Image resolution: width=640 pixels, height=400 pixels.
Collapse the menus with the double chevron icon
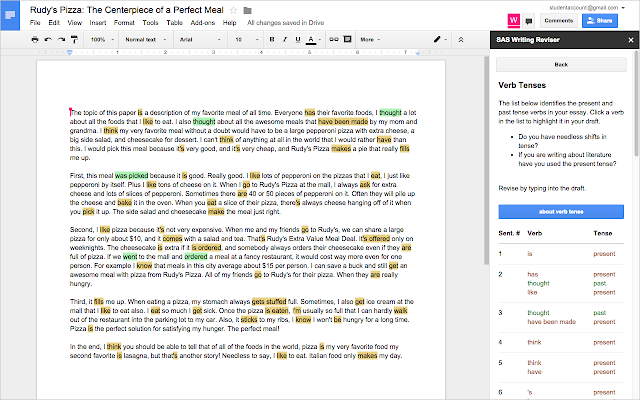point(461,40)
